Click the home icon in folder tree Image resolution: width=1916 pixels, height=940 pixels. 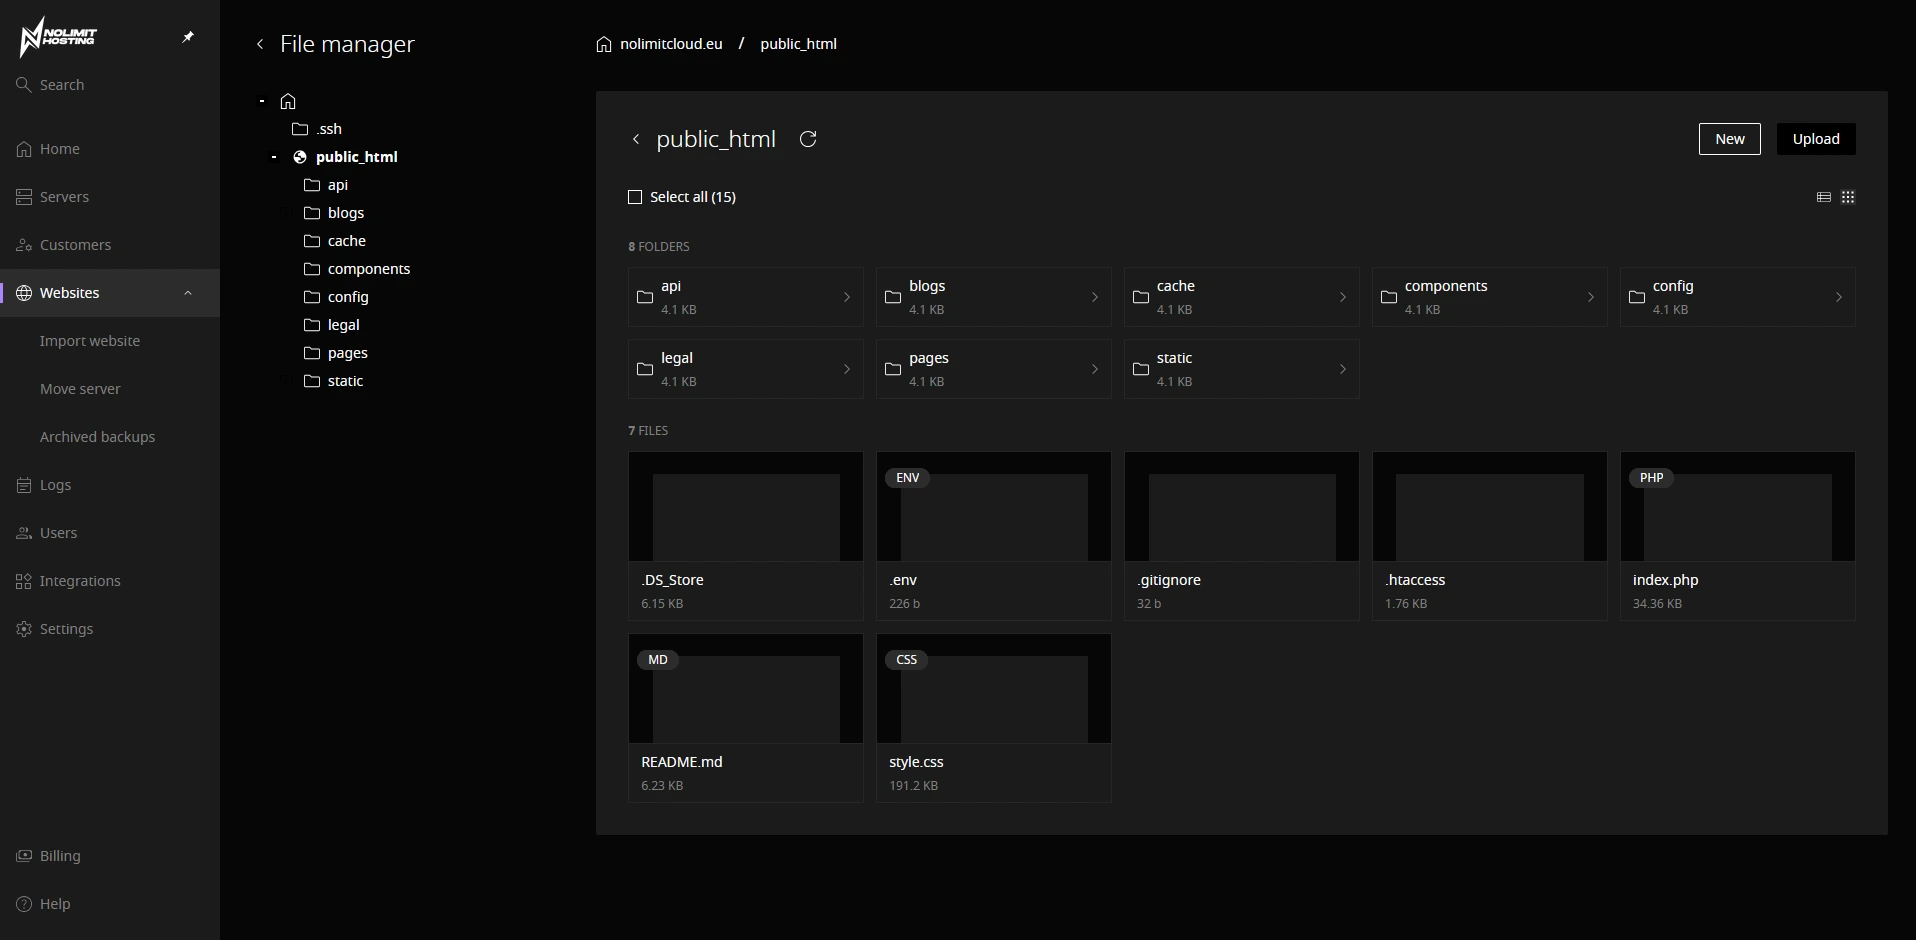coord(288,101)
